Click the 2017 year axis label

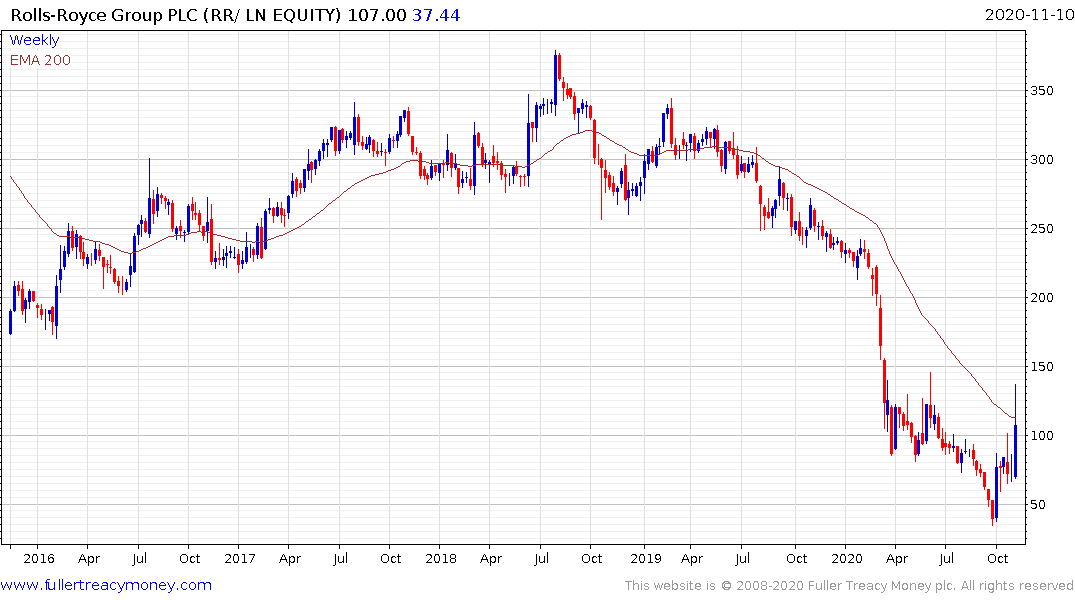239,558
